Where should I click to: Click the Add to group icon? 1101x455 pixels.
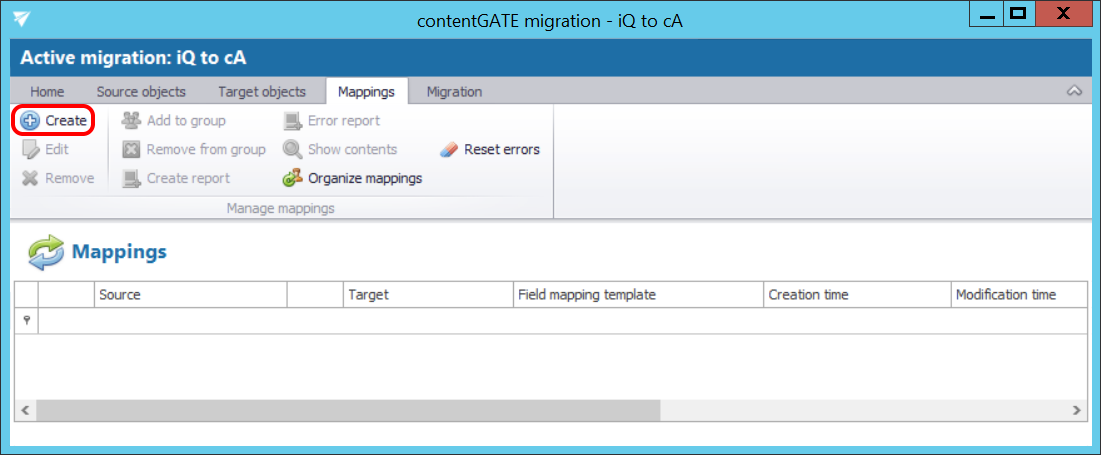coord(131,121)
